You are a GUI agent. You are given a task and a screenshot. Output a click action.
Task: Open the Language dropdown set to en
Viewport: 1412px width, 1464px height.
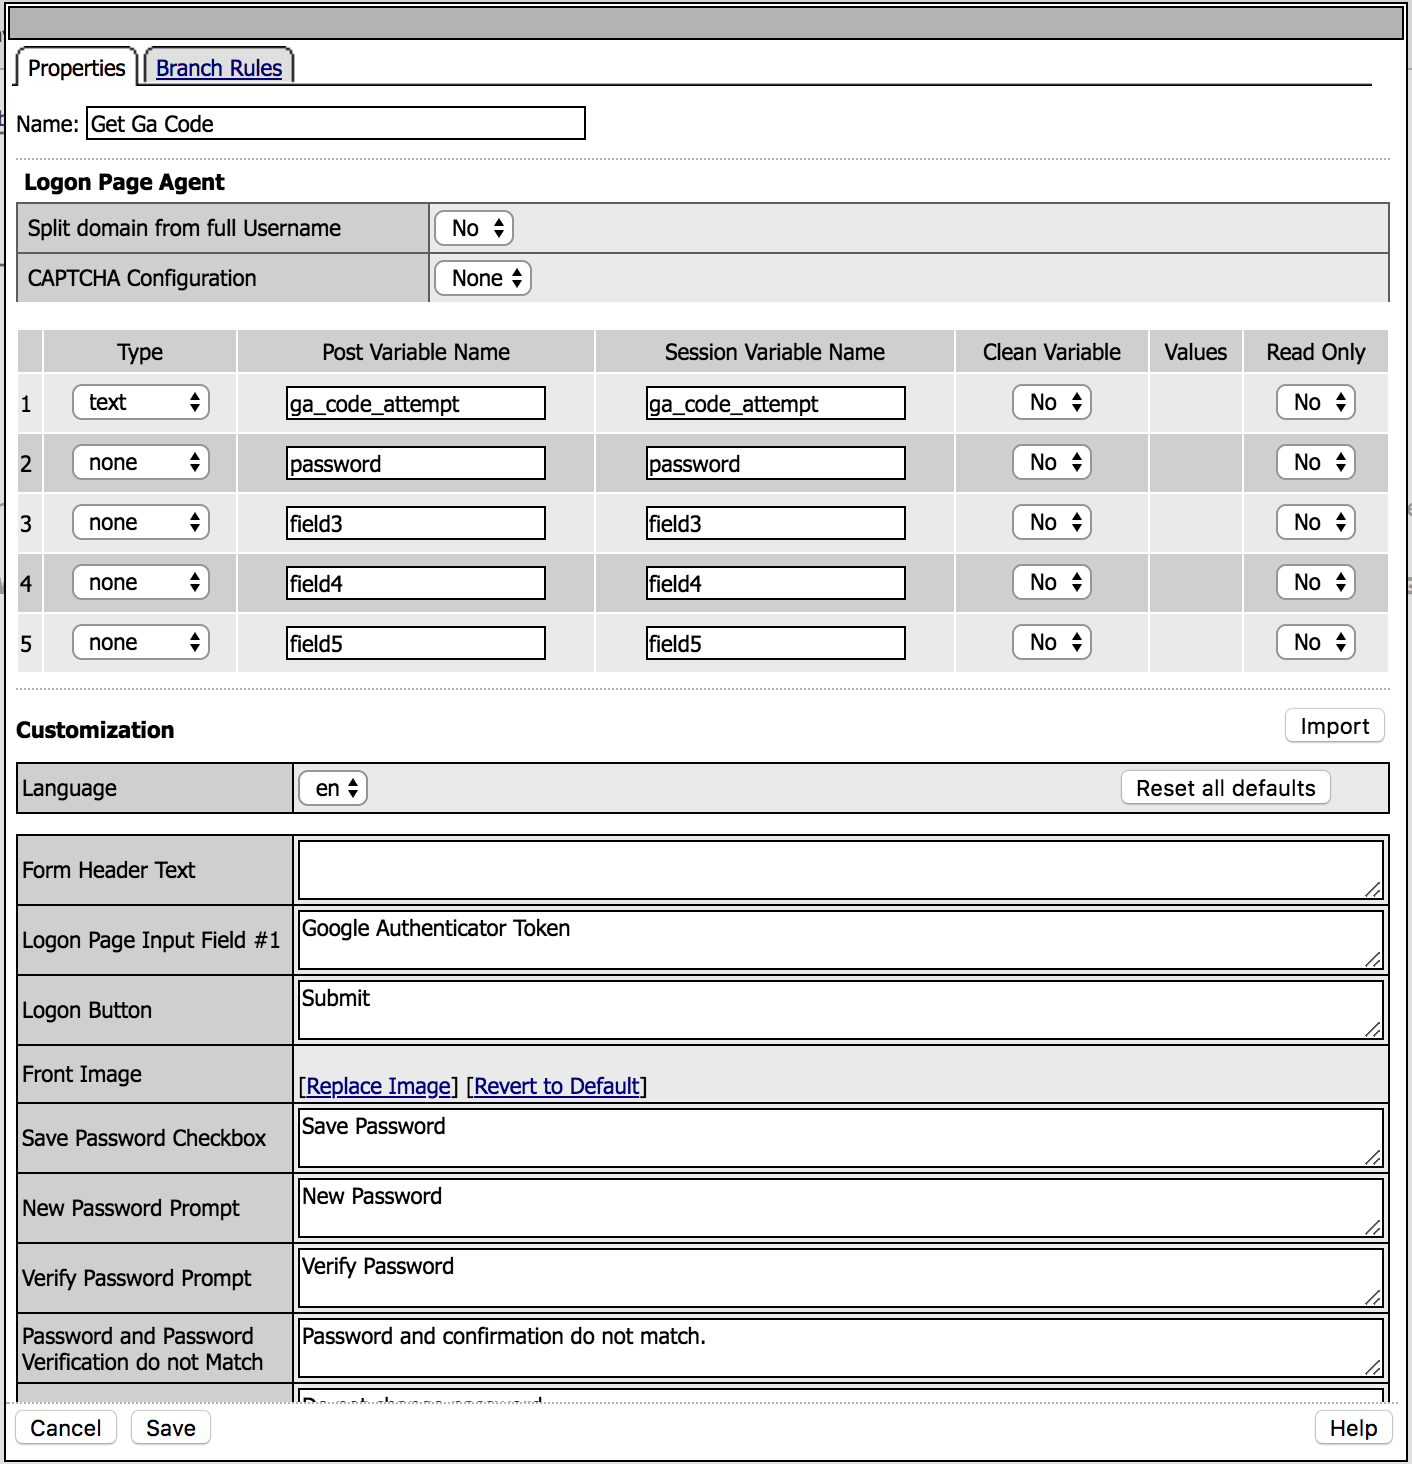pyautogui.click(x=334, y=788)
